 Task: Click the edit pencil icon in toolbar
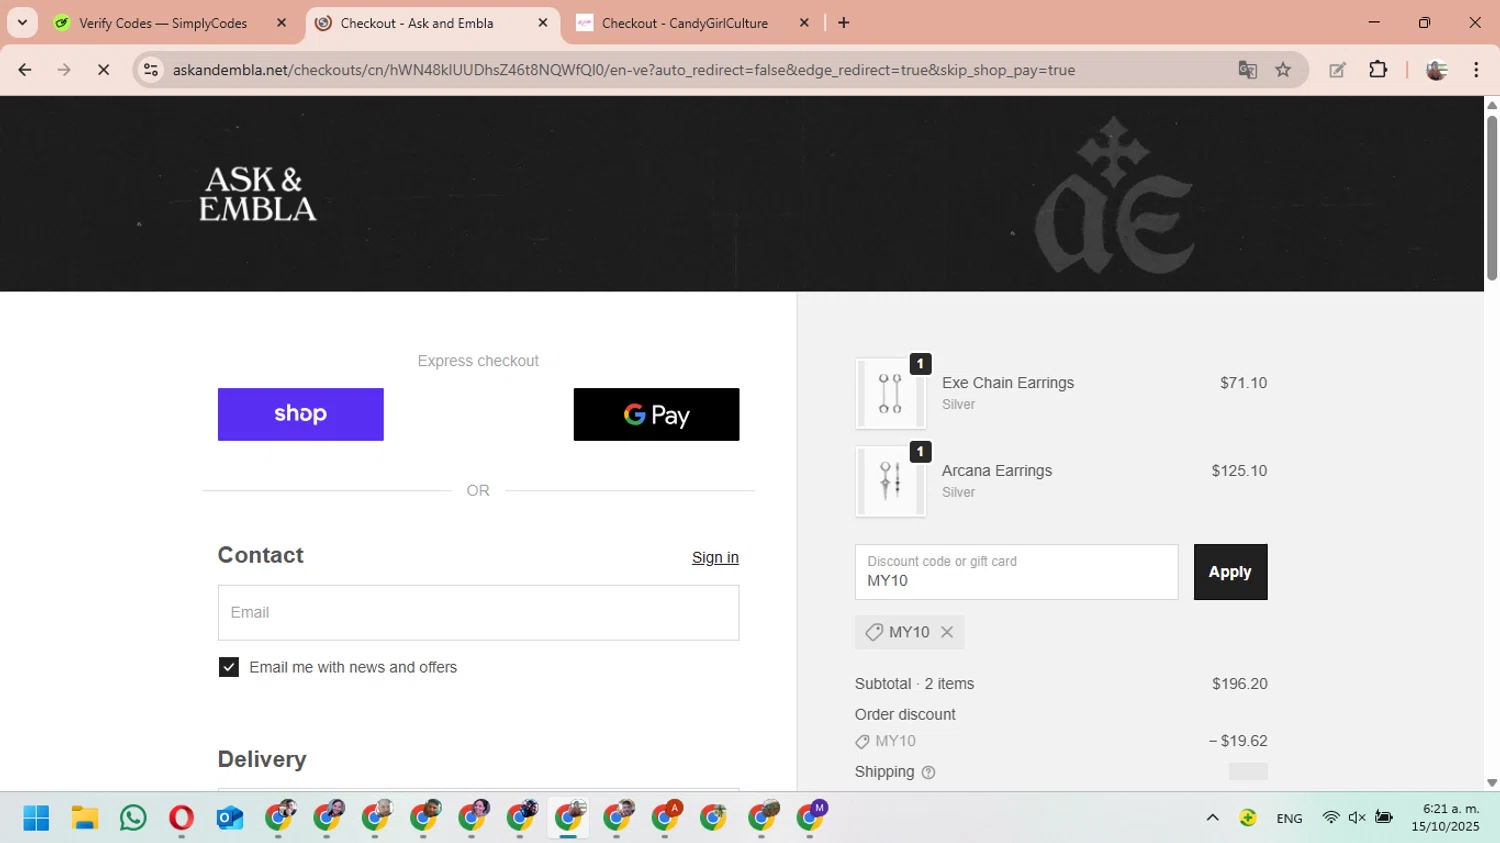click(x=1337, y=70)
